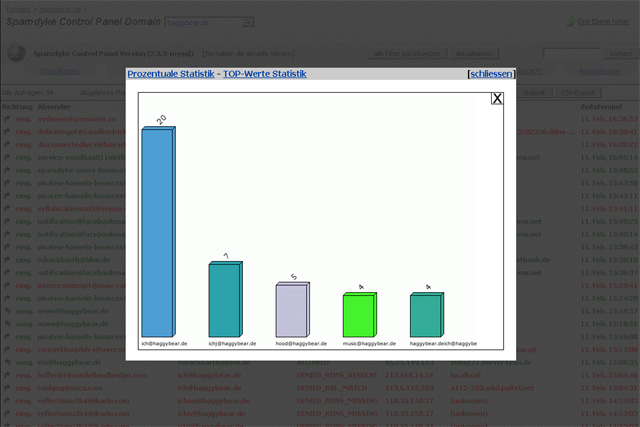Click the DENIED_RDNS_RESOLVE status cell
Viewport: 640px width, 427px height.
pyautogui.click(x=337, y=375)
